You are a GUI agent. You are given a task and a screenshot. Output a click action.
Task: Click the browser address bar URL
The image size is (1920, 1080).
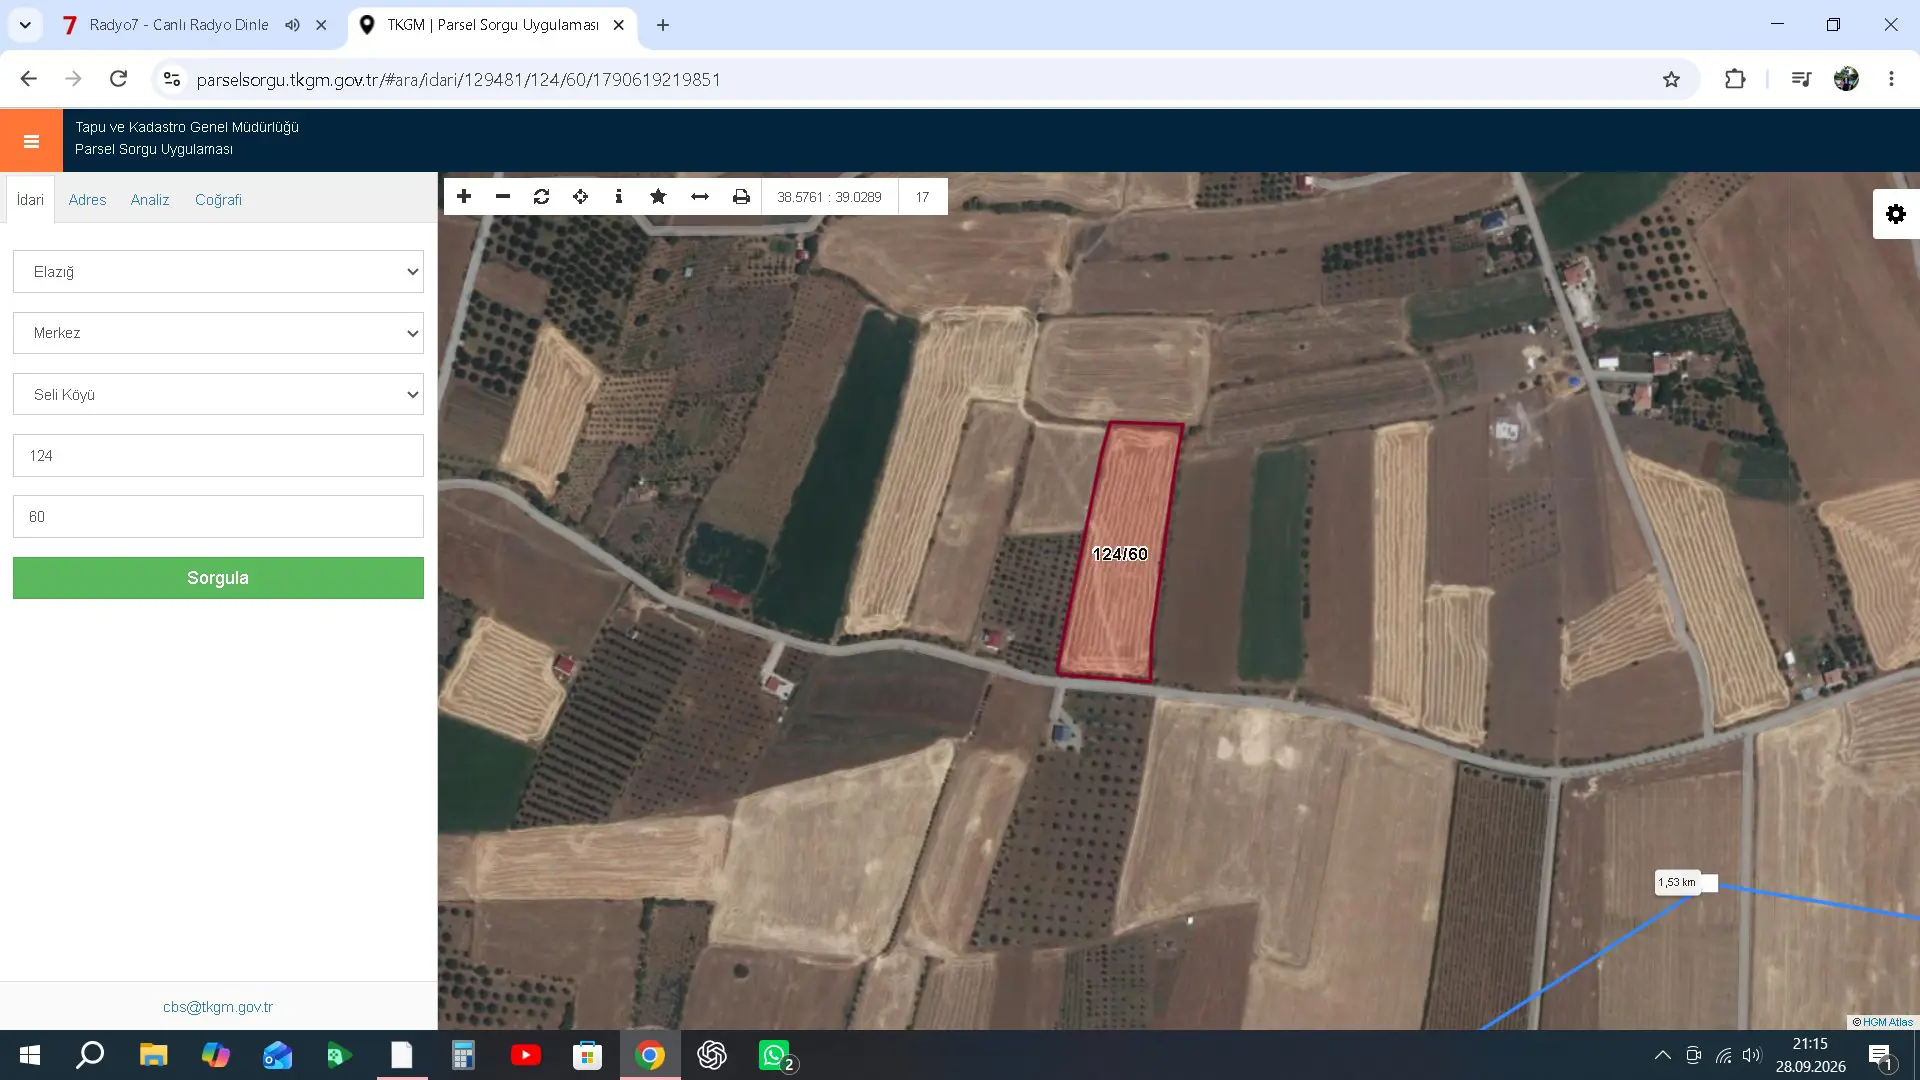[x=458, y=79]
